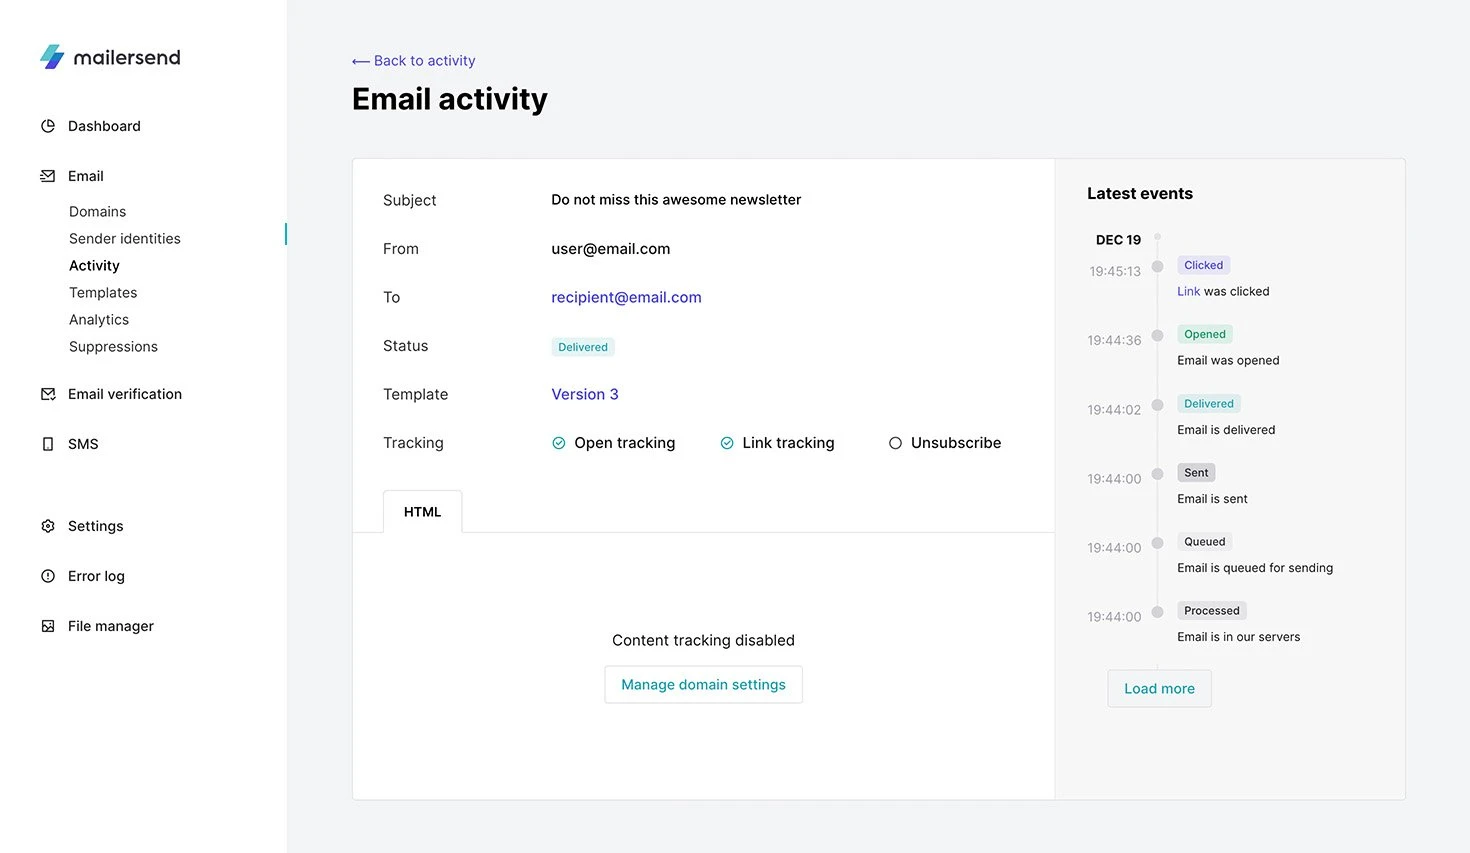Go to Sender identities page
Image resolution: width=1470 pixels, height=853 pixels.
125,239
